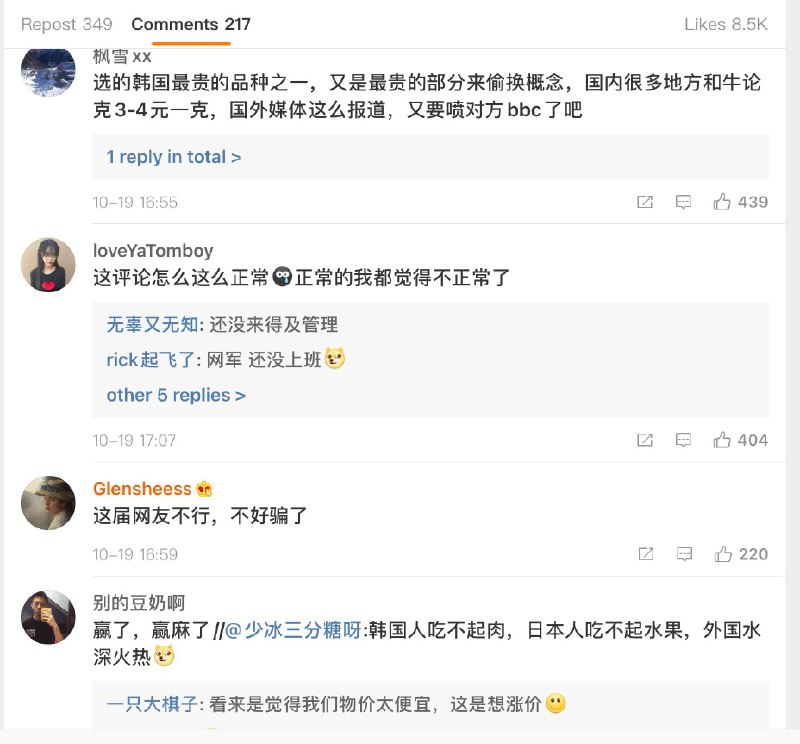Viewport: 800px width, 744px height.
Task: Click the forward icon on Glensheess's comment
Action: pyautogui.click(x=644, y=553)
